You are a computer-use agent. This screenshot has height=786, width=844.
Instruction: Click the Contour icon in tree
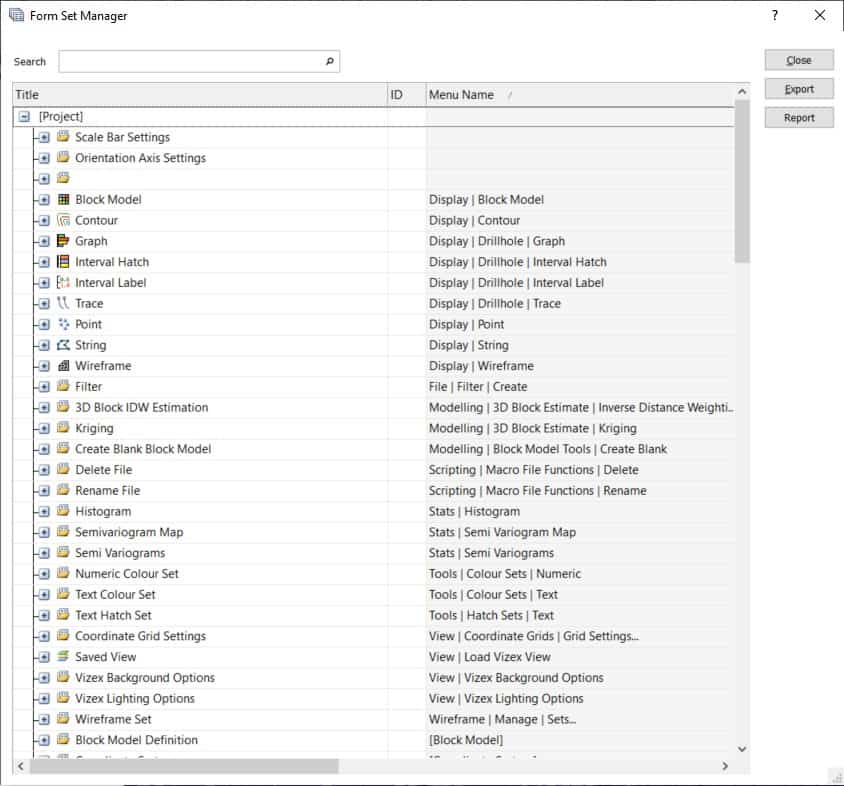64,220
